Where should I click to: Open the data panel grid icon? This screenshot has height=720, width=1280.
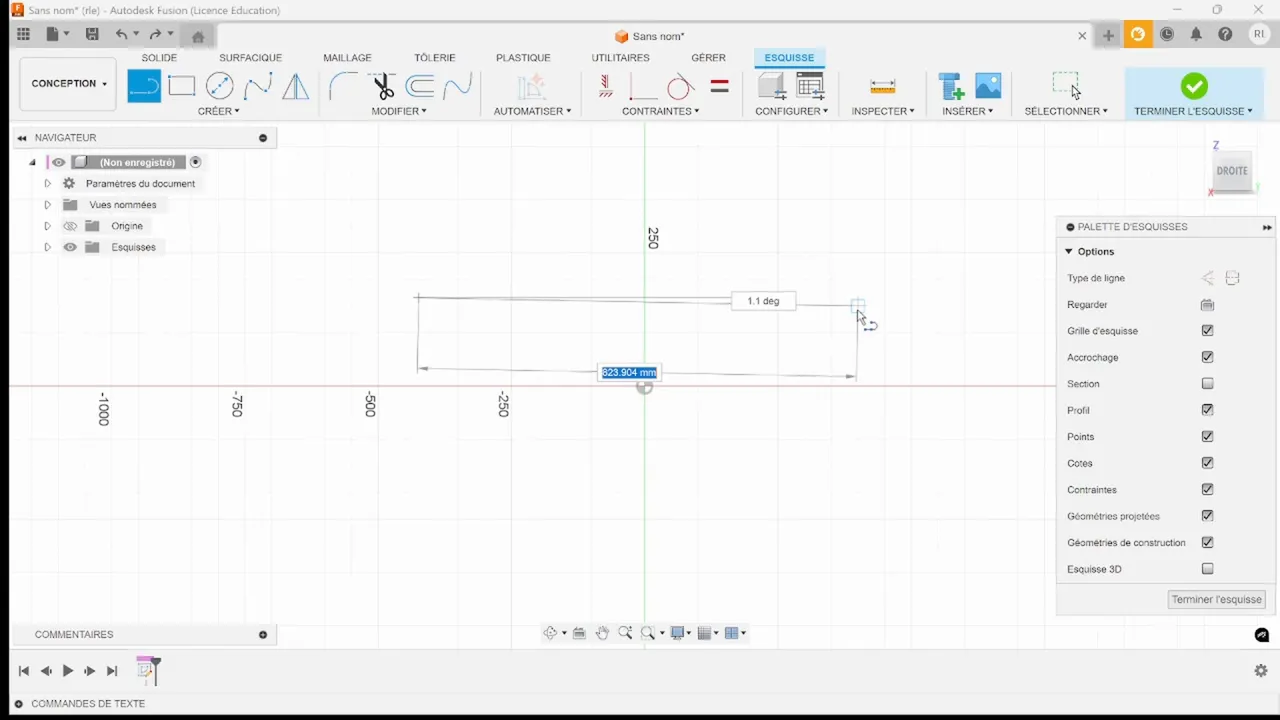pyautogui.click(x=23, y=34)
